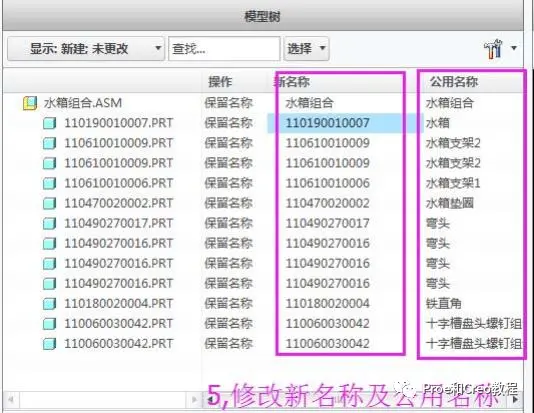Click the part icon beside 110470020002.PRT
The height and width of the screenshot is (413, 534).
tap(49, 204)
